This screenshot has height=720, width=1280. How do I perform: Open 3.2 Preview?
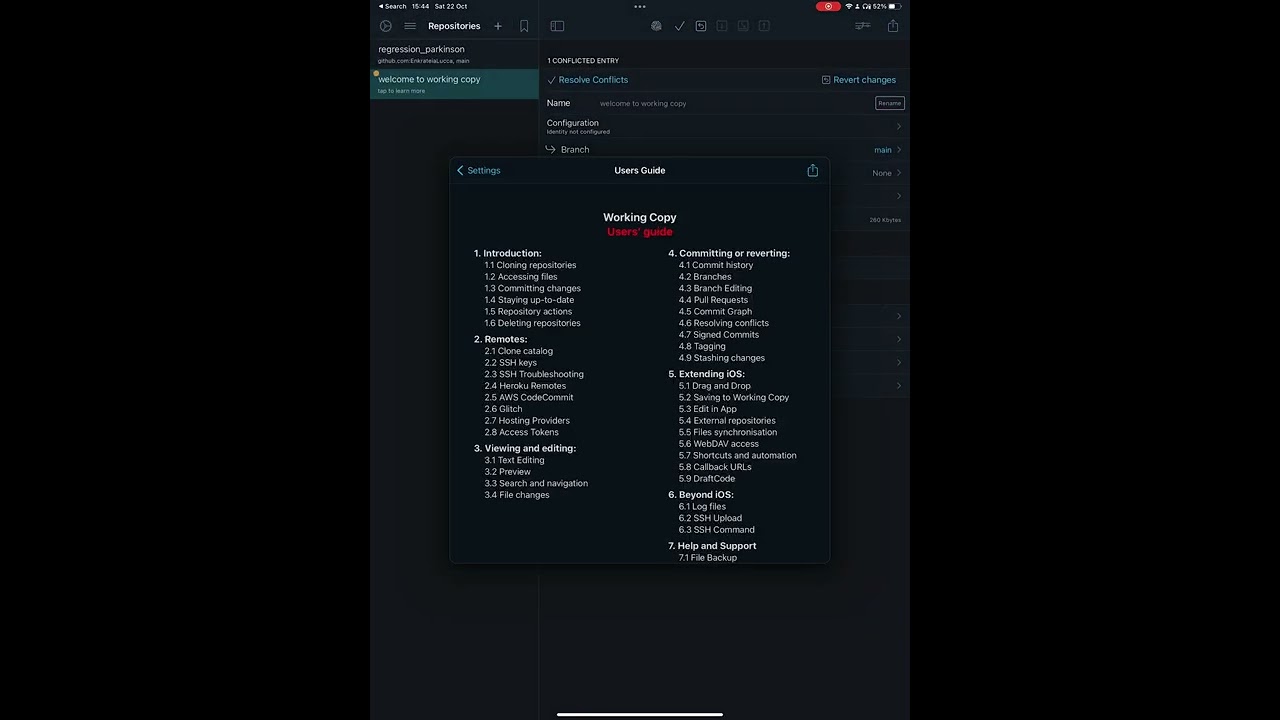(x=507, y=472)
